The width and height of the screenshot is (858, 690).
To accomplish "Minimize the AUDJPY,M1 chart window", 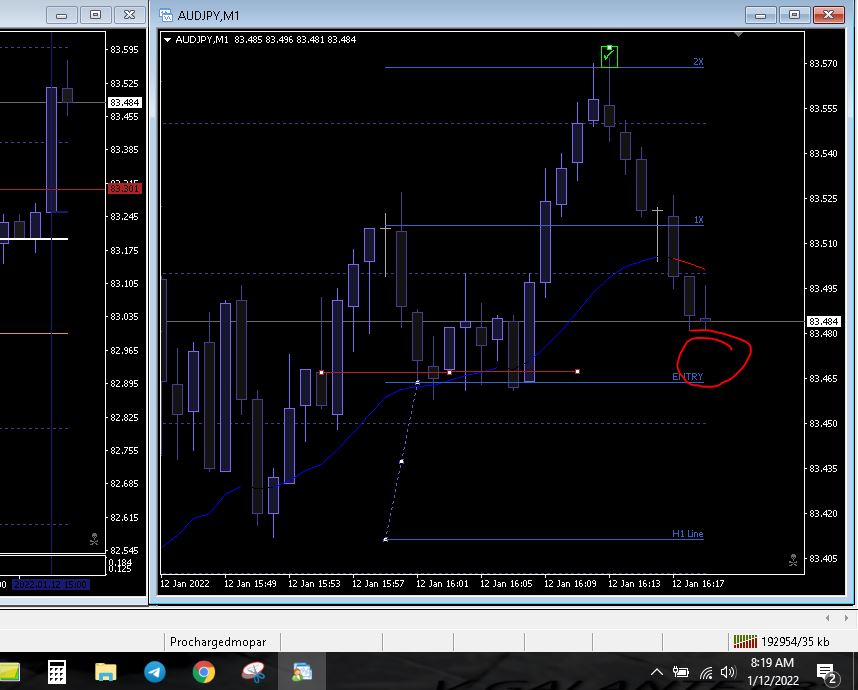I will coord(761,15).
